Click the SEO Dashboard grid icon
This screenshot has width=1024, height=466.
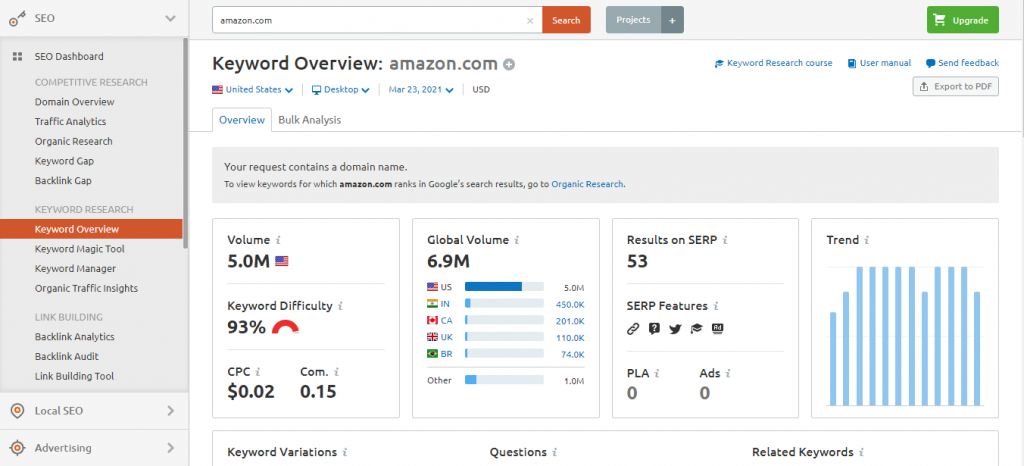pyautogui.click(x=18, y=57)
